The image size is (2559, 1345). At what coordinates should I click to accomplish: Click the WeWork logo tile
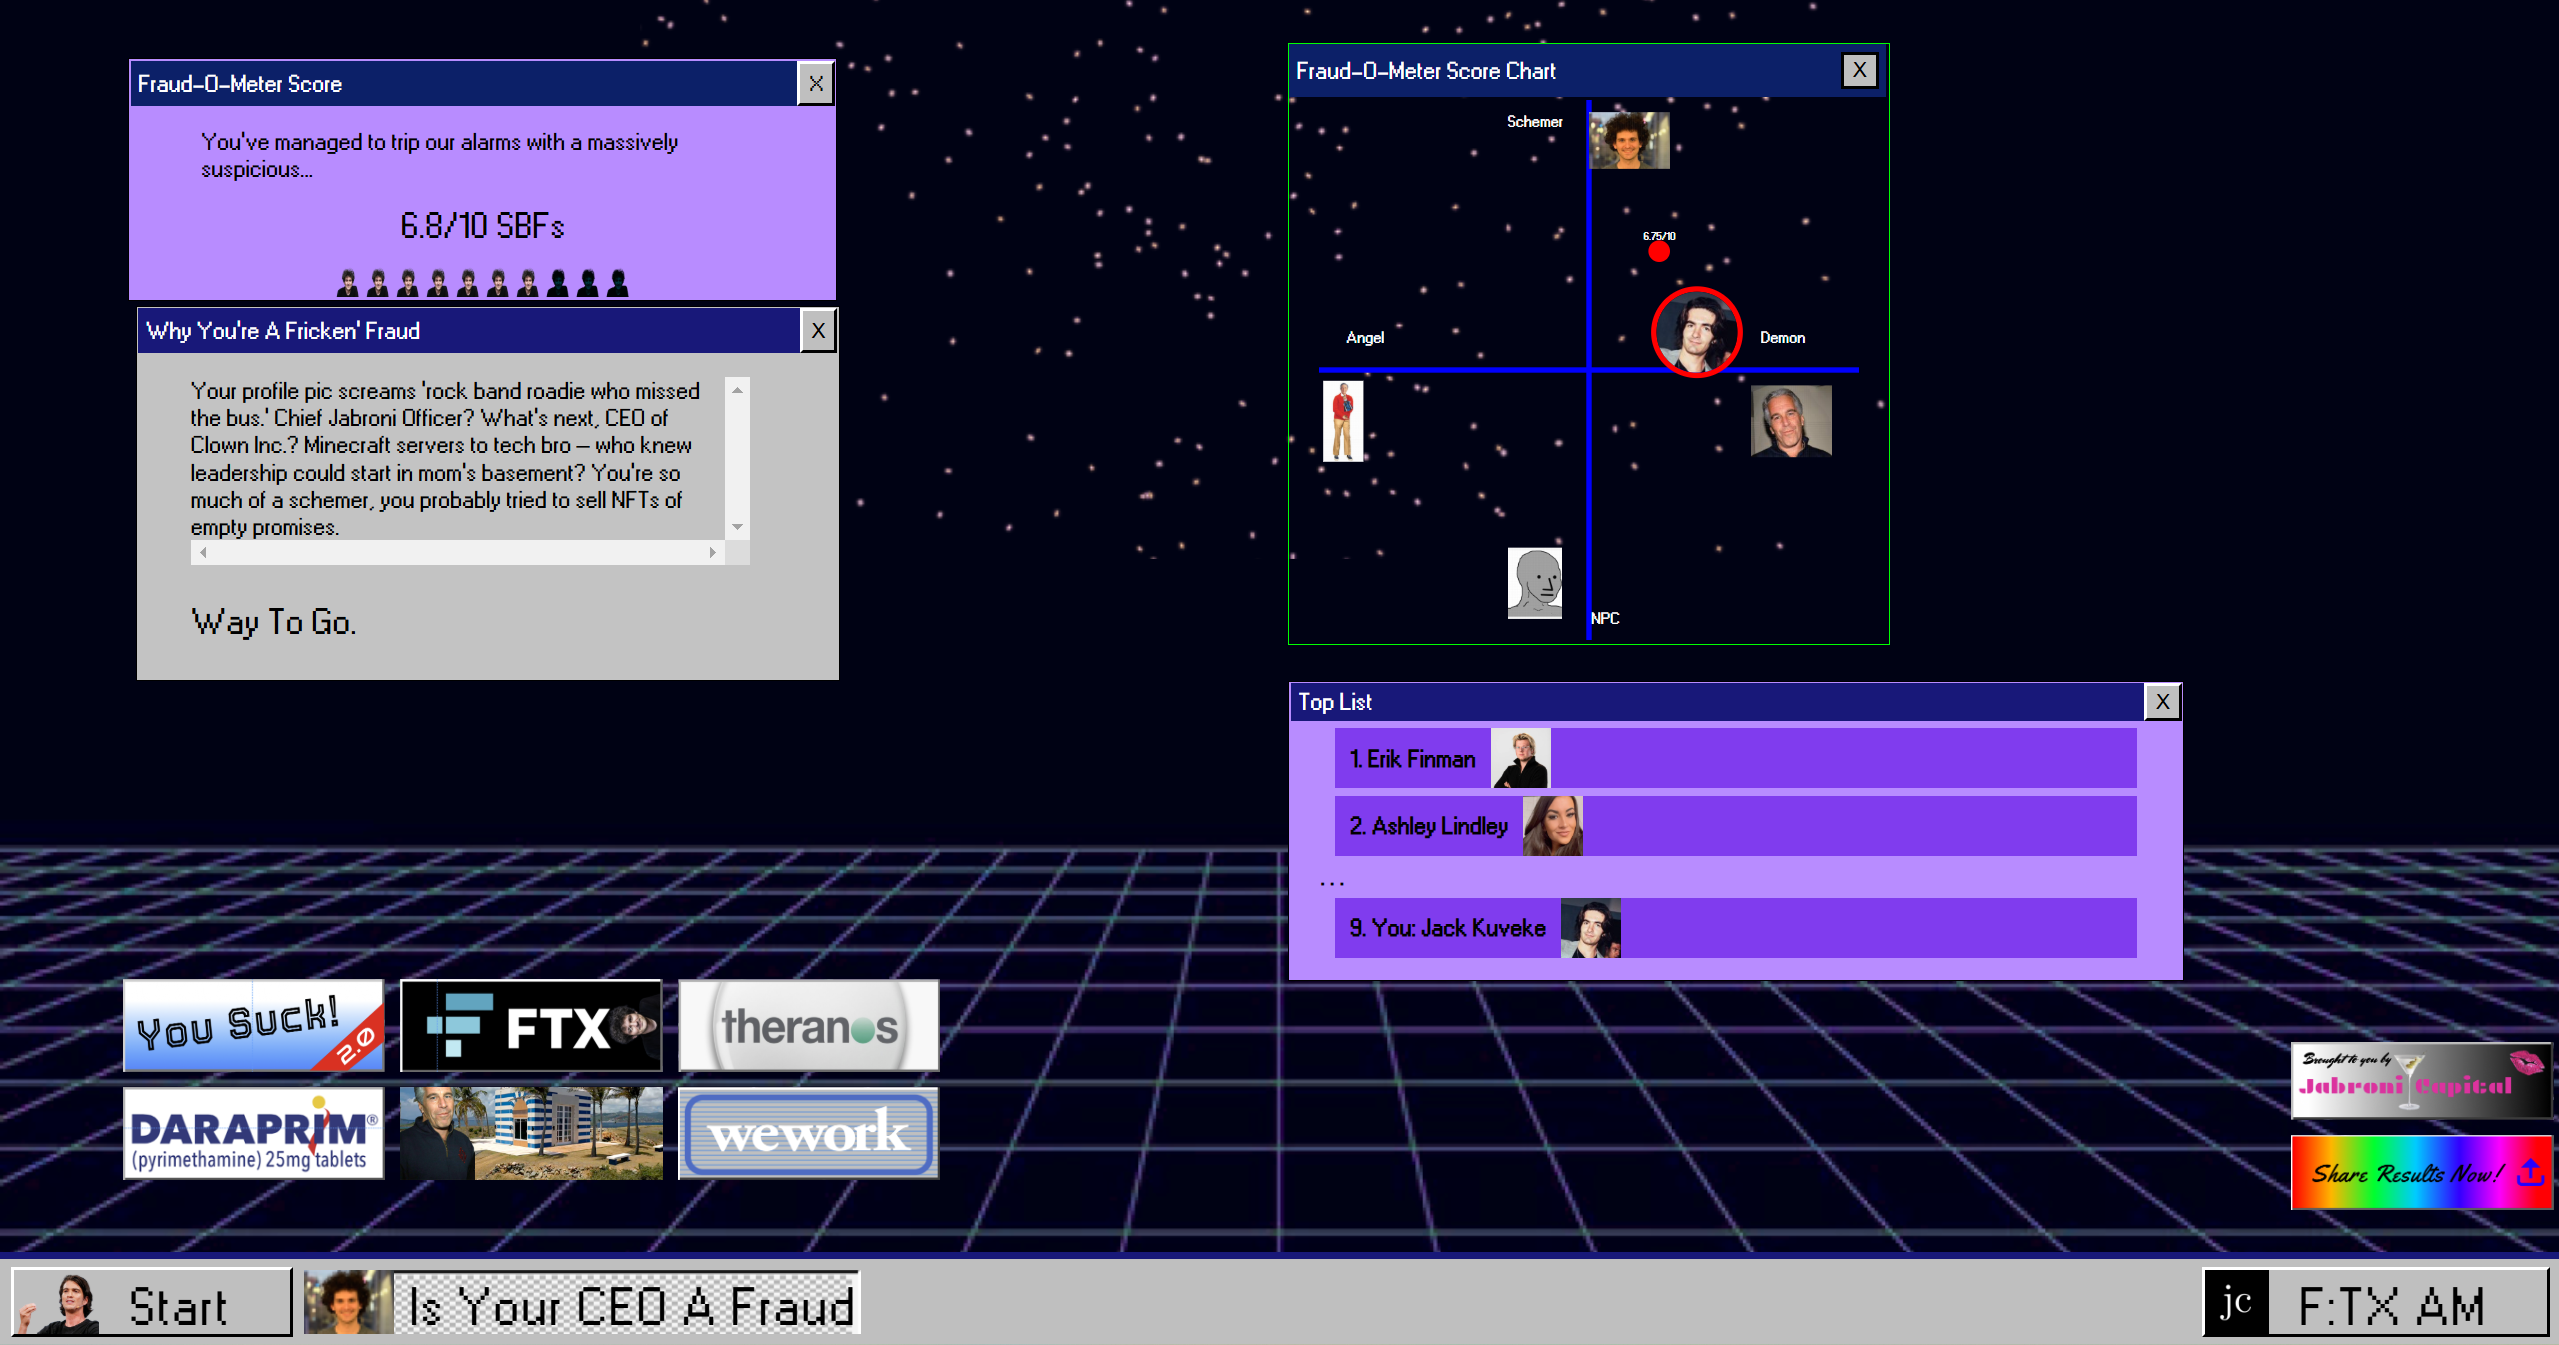pos(808,1133)
